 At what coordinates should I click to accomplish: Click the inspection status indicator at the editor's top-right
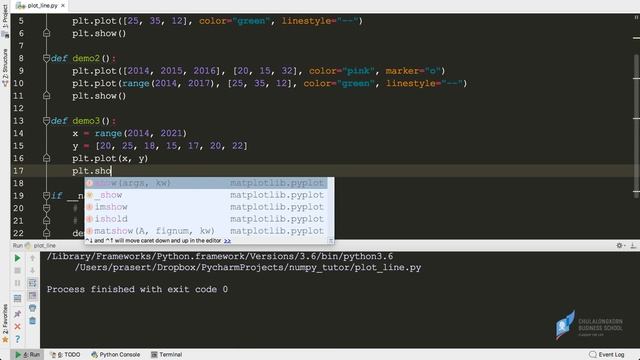coord(636,18)
